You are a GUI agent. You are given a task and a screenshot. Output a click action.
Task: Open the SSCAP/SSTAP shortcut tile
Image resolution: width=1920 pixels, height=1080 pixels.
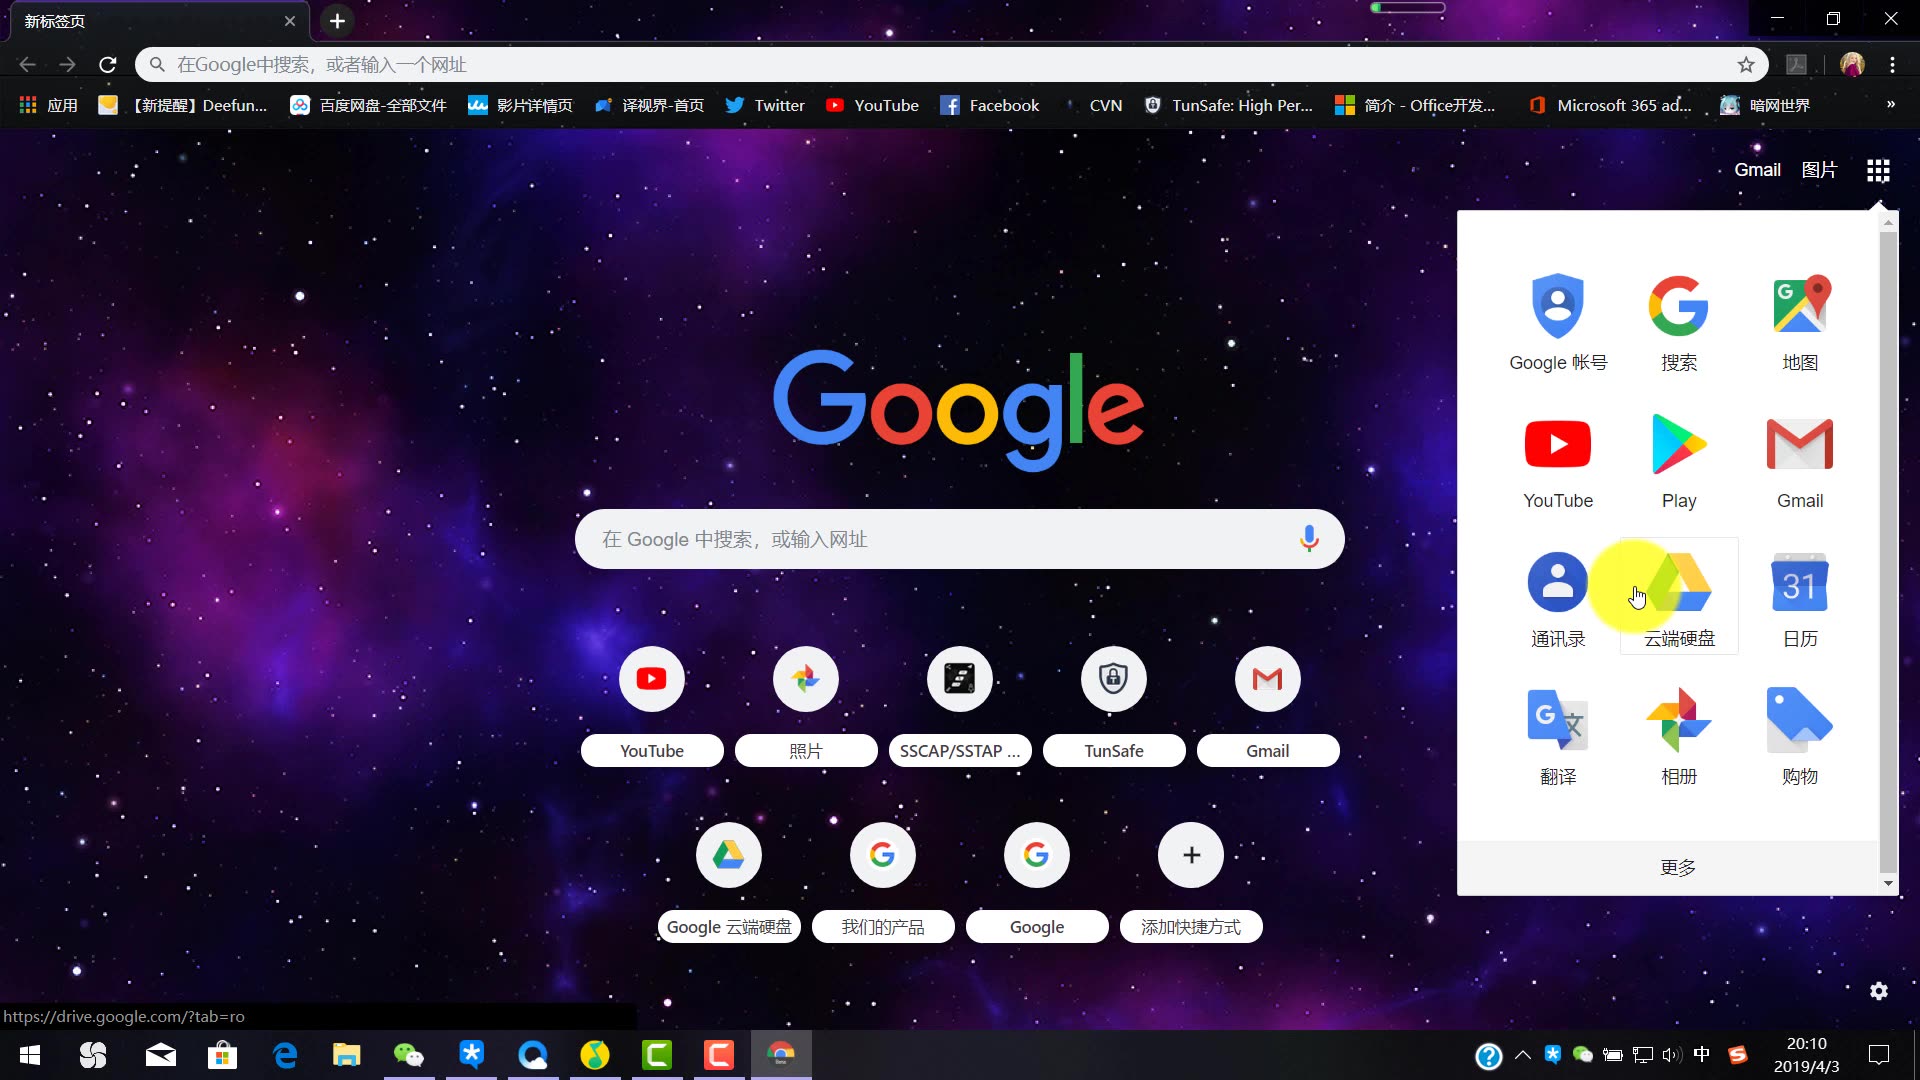tap(960, 706)
